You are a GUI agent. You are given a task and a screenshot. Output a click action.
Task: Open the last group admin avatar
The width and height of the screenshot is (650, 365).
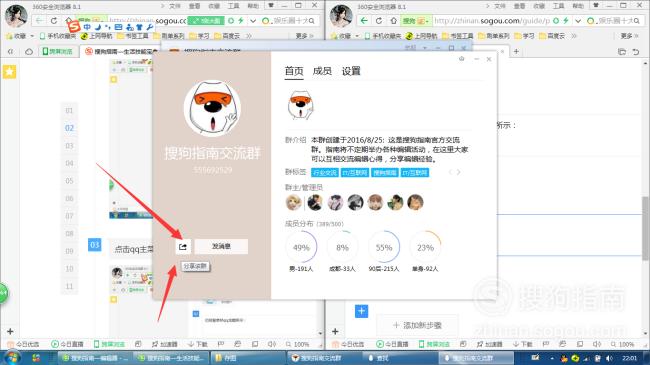click(415, 202)
